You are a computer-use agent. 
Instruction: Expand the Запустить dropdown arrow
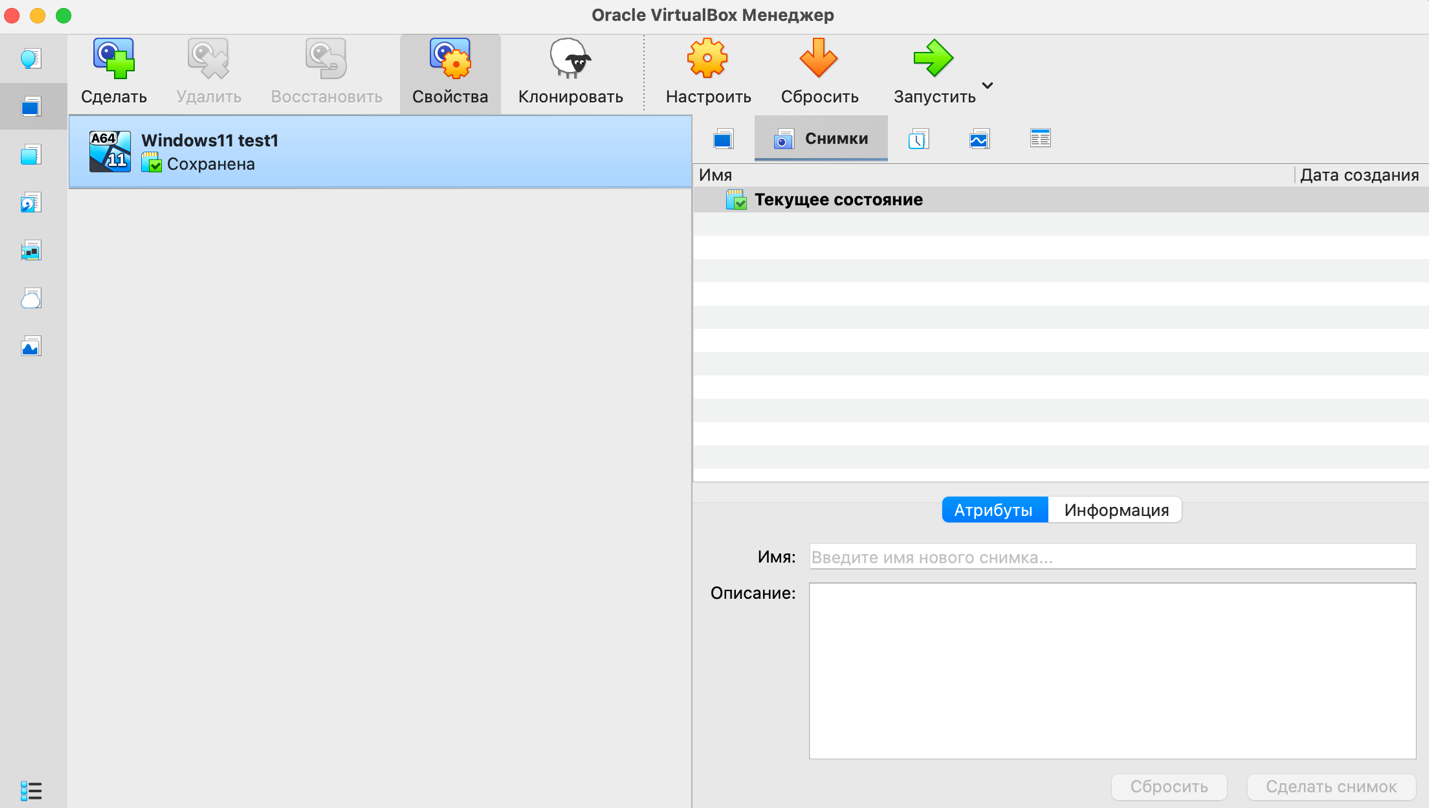988,86
